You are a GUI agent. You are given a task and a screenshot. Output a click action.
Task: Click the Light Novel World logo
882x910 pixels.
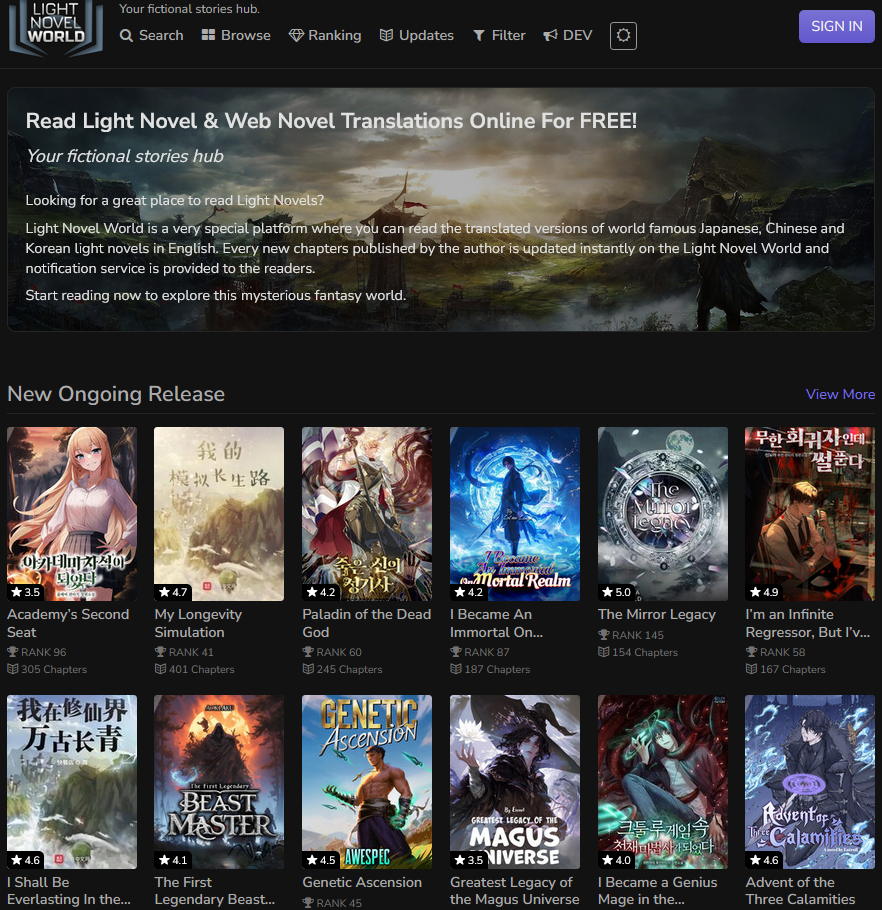pos(55,28)
